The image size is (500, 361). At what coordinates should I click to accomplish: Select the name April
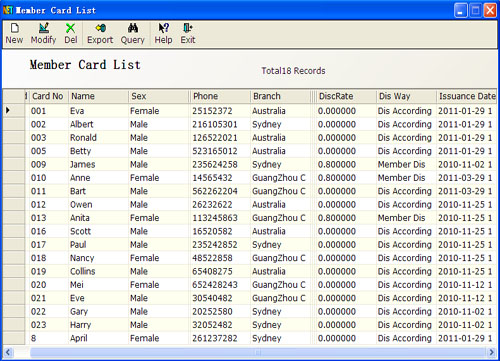79,338
